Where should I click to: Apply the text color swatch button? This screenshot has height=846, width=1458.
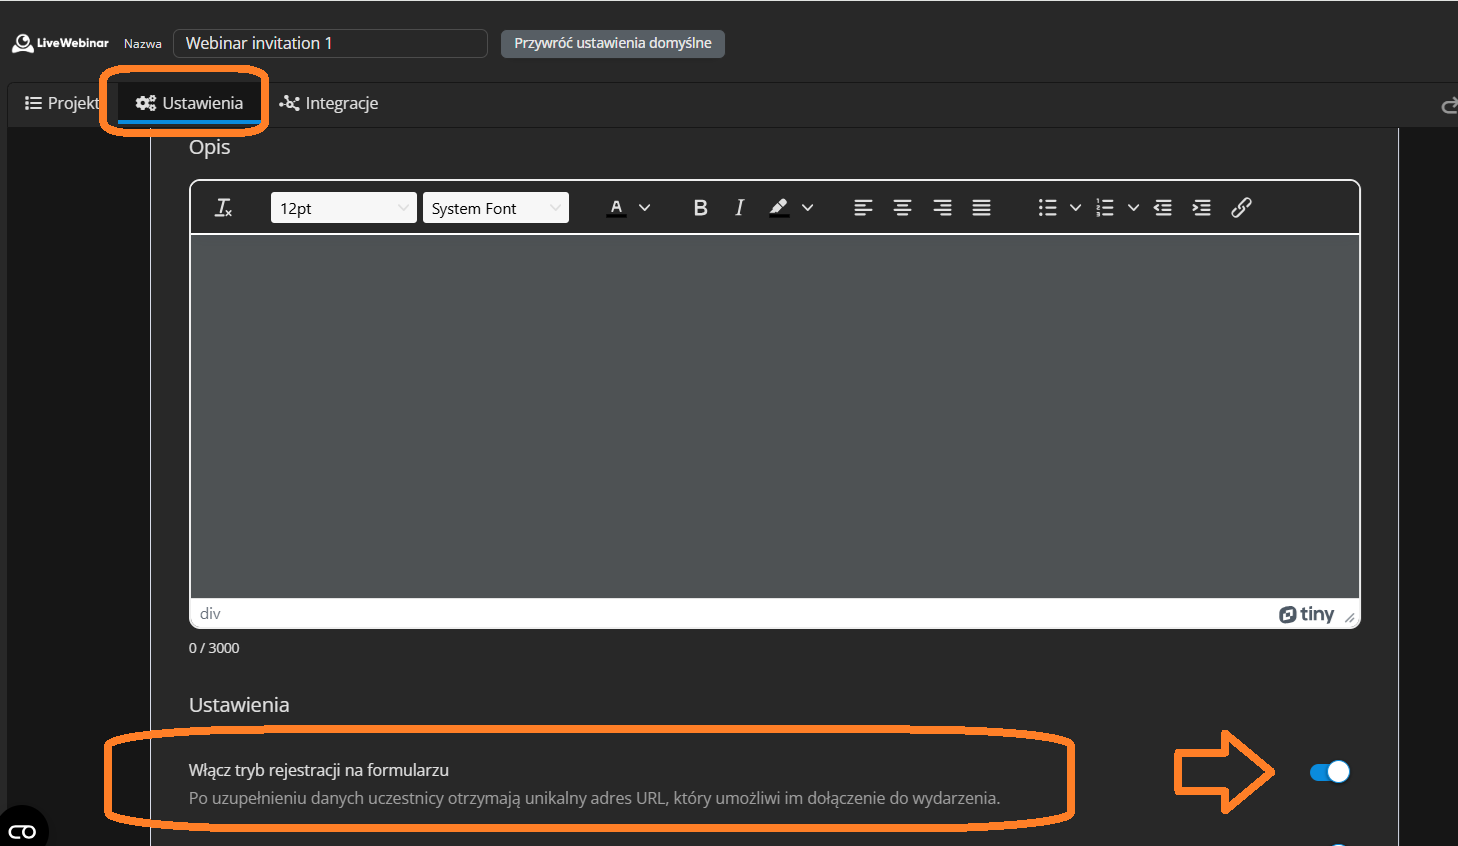tap(617, 208)
